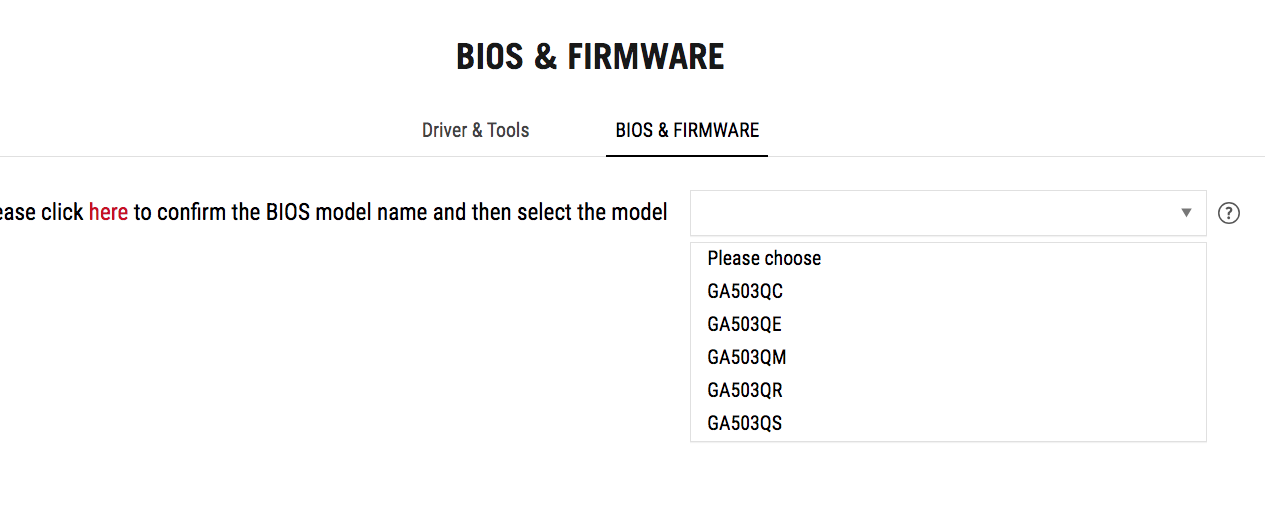The width and height of the screenshot is (1265, 516).
Task: Click the 'ease click' text before the link
Action: point(40,212)
